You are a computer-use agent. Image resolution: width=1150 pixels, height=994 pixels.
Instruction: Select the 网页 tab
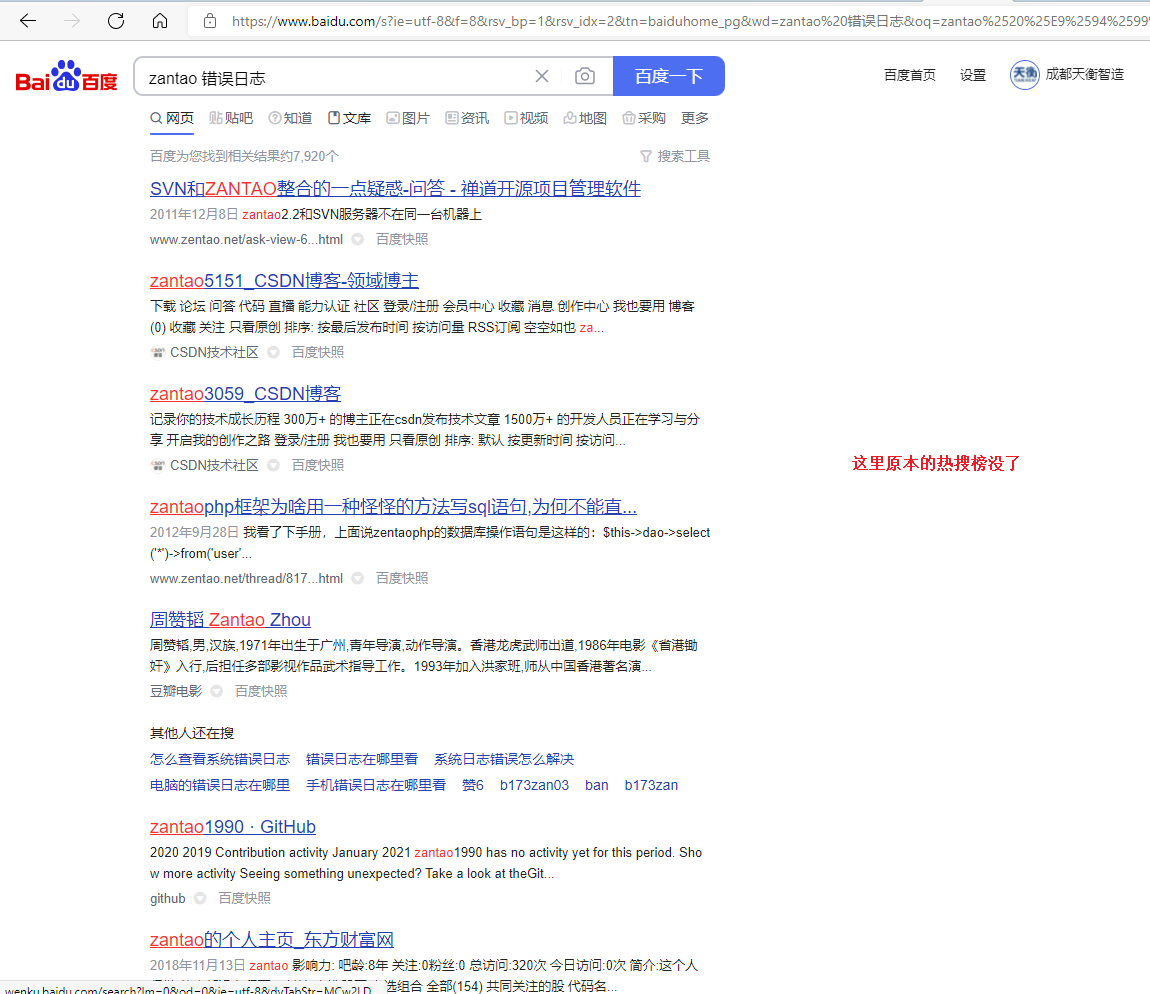(172, 118)
